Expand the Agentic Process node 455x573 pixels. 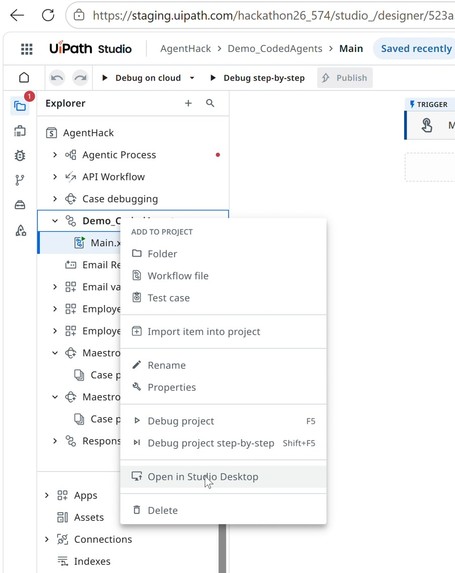click(x=55, y=155)
